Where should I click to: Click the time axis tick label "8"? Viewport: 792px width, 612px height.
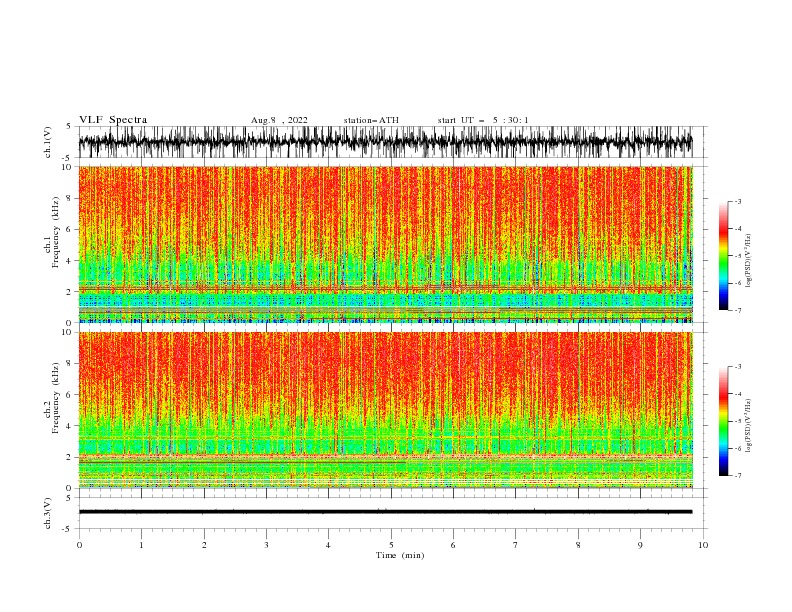[578, 545]
